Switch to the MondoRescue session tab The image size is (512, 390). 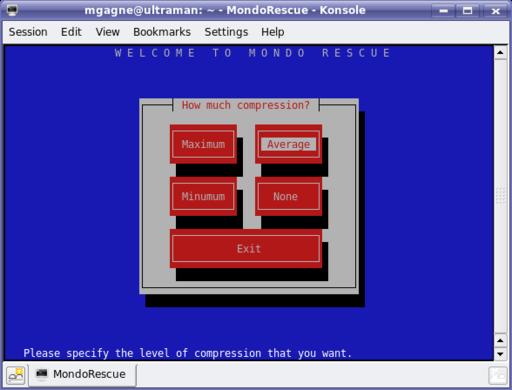tap(82, 374)
